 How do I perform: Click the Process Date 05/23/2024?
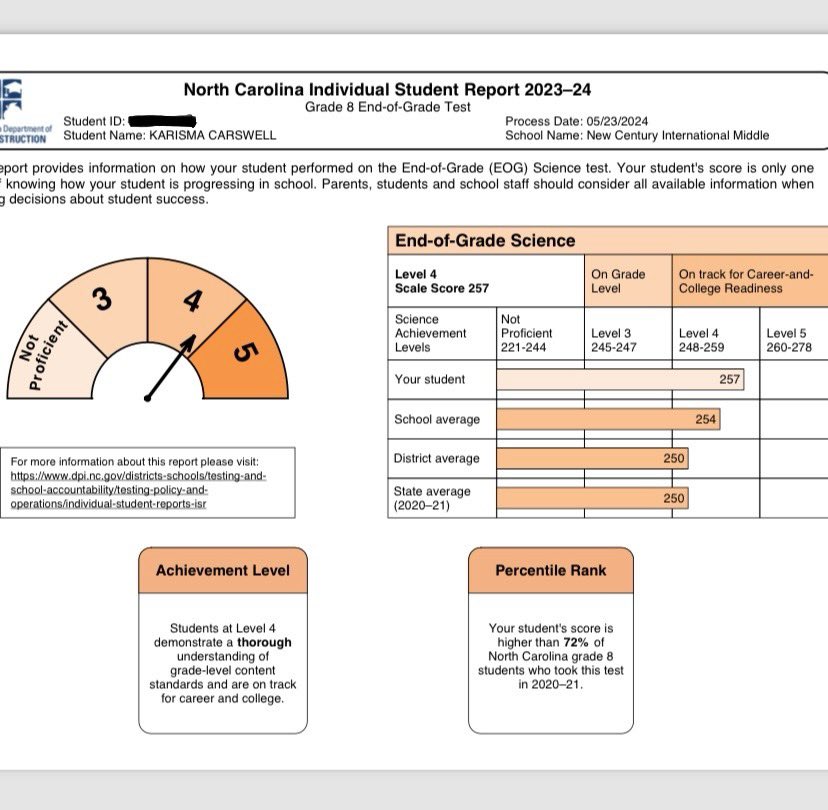coord(577,121)
